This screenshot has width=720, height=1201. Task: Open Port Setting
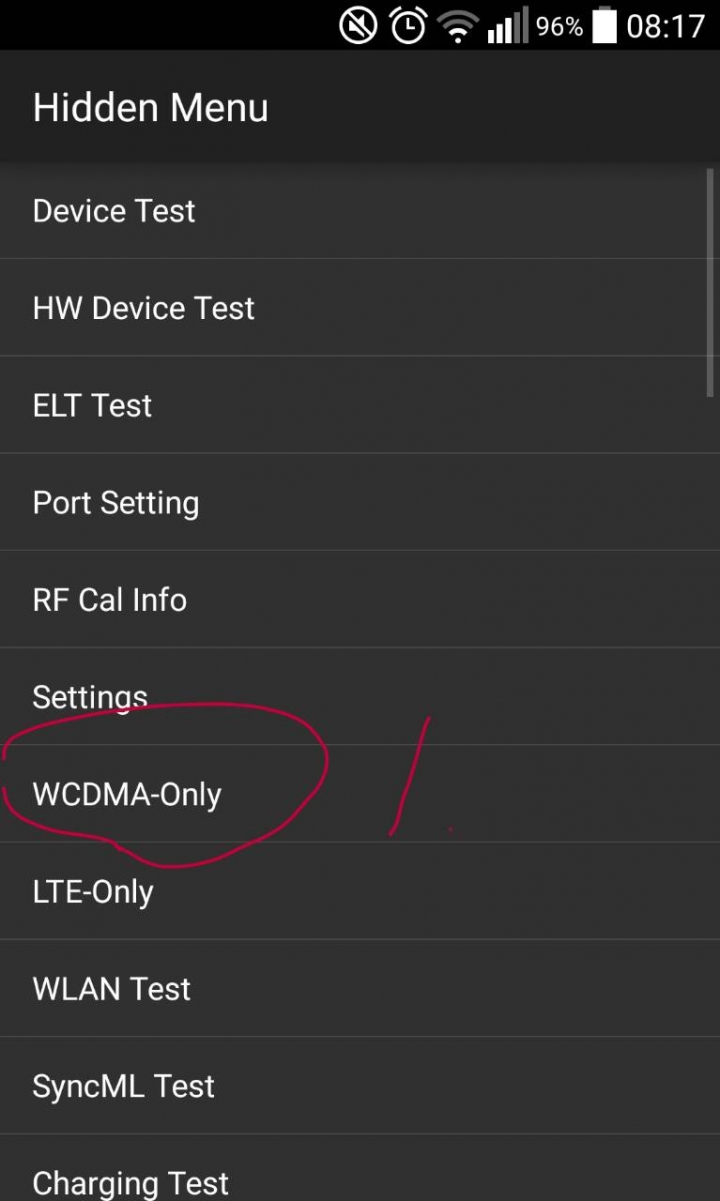(x=360, y=502)
